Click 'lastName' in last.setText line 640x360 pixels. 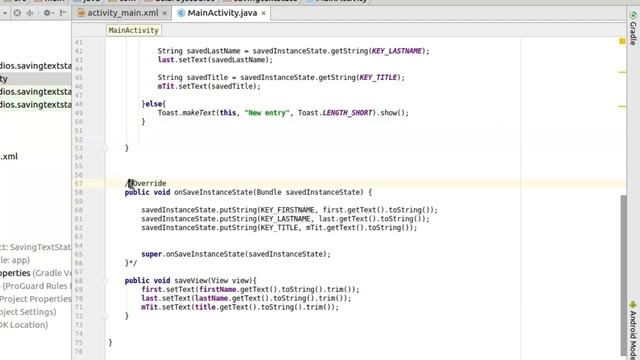click(x=211, y=298)
